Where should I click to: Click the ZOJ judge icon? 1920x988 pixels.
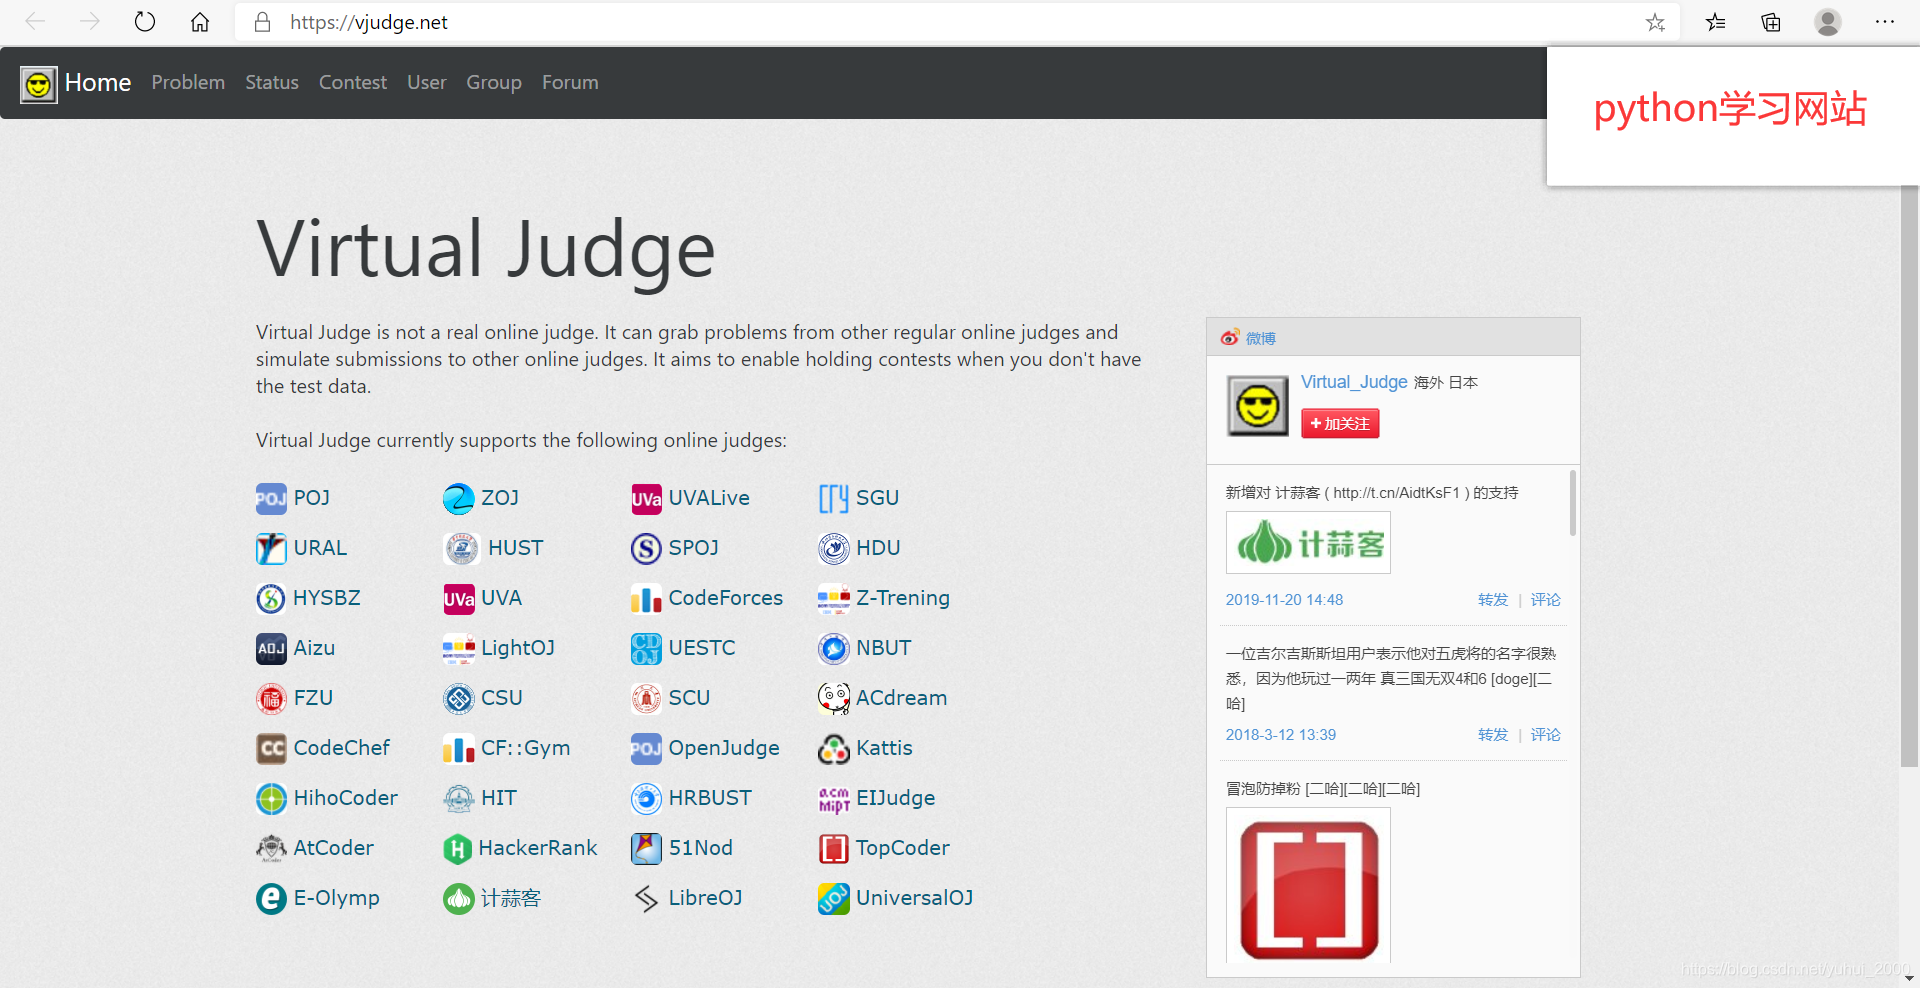[459, 498]
